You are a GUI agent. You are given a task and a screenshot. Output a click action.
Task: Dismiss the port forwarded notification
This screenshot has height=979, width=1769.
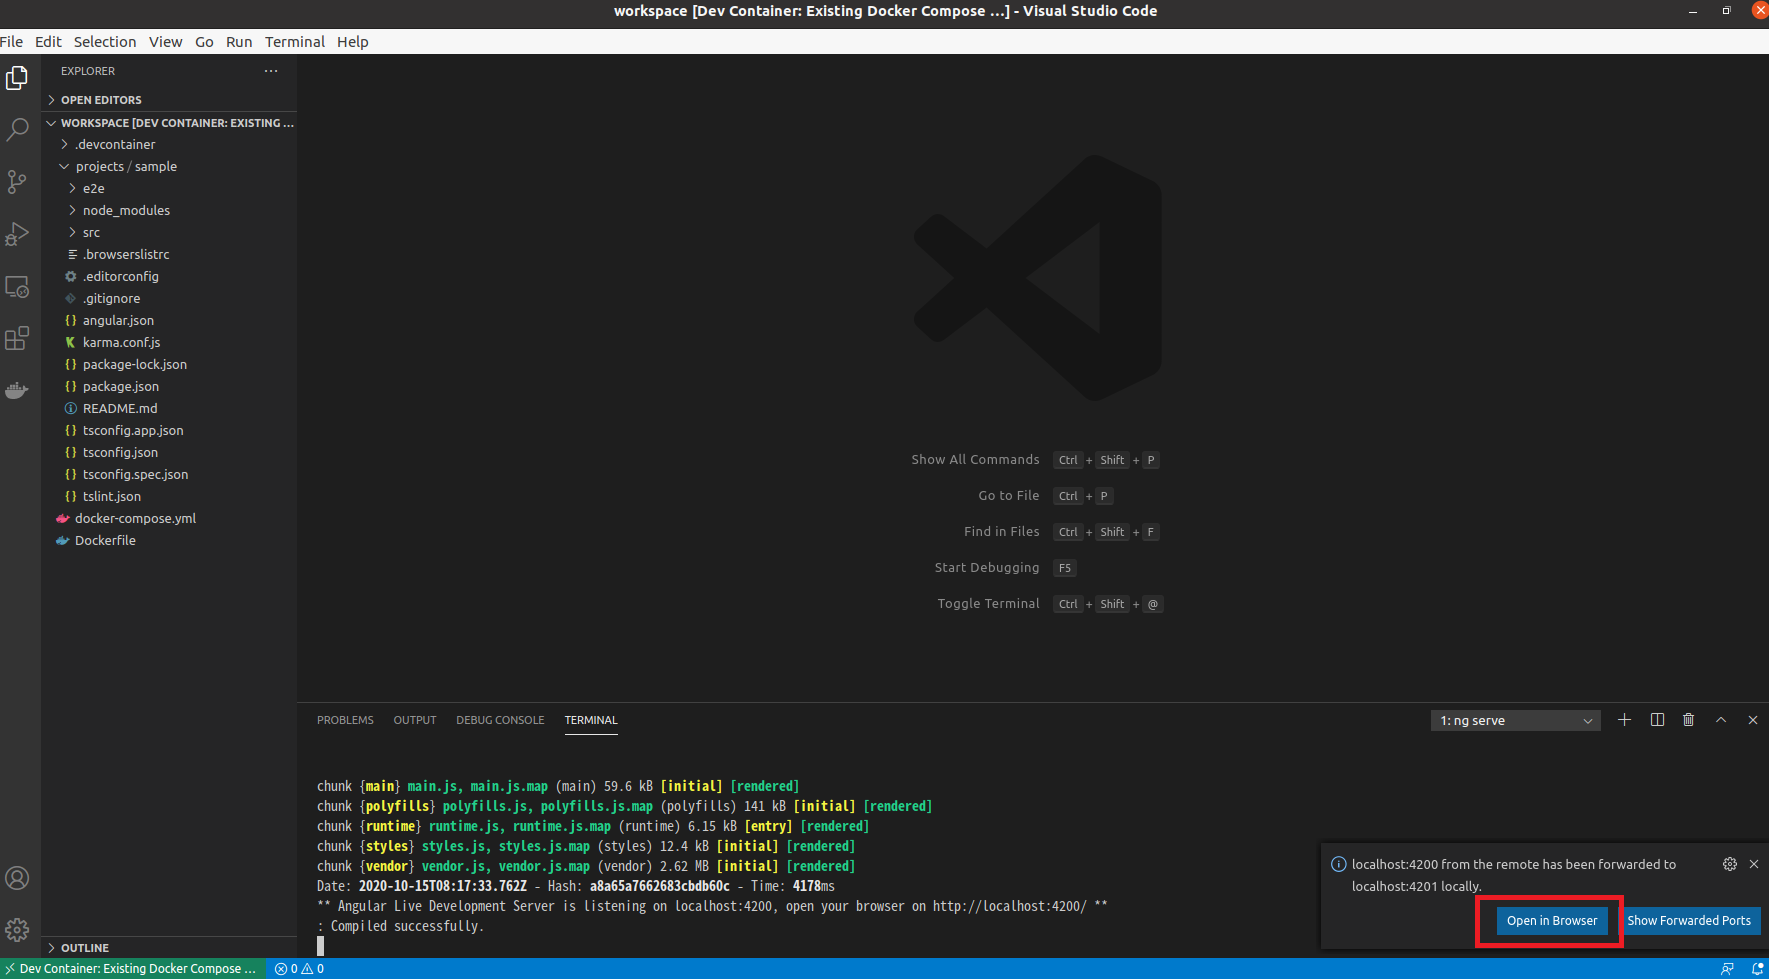pos(1753,864)
